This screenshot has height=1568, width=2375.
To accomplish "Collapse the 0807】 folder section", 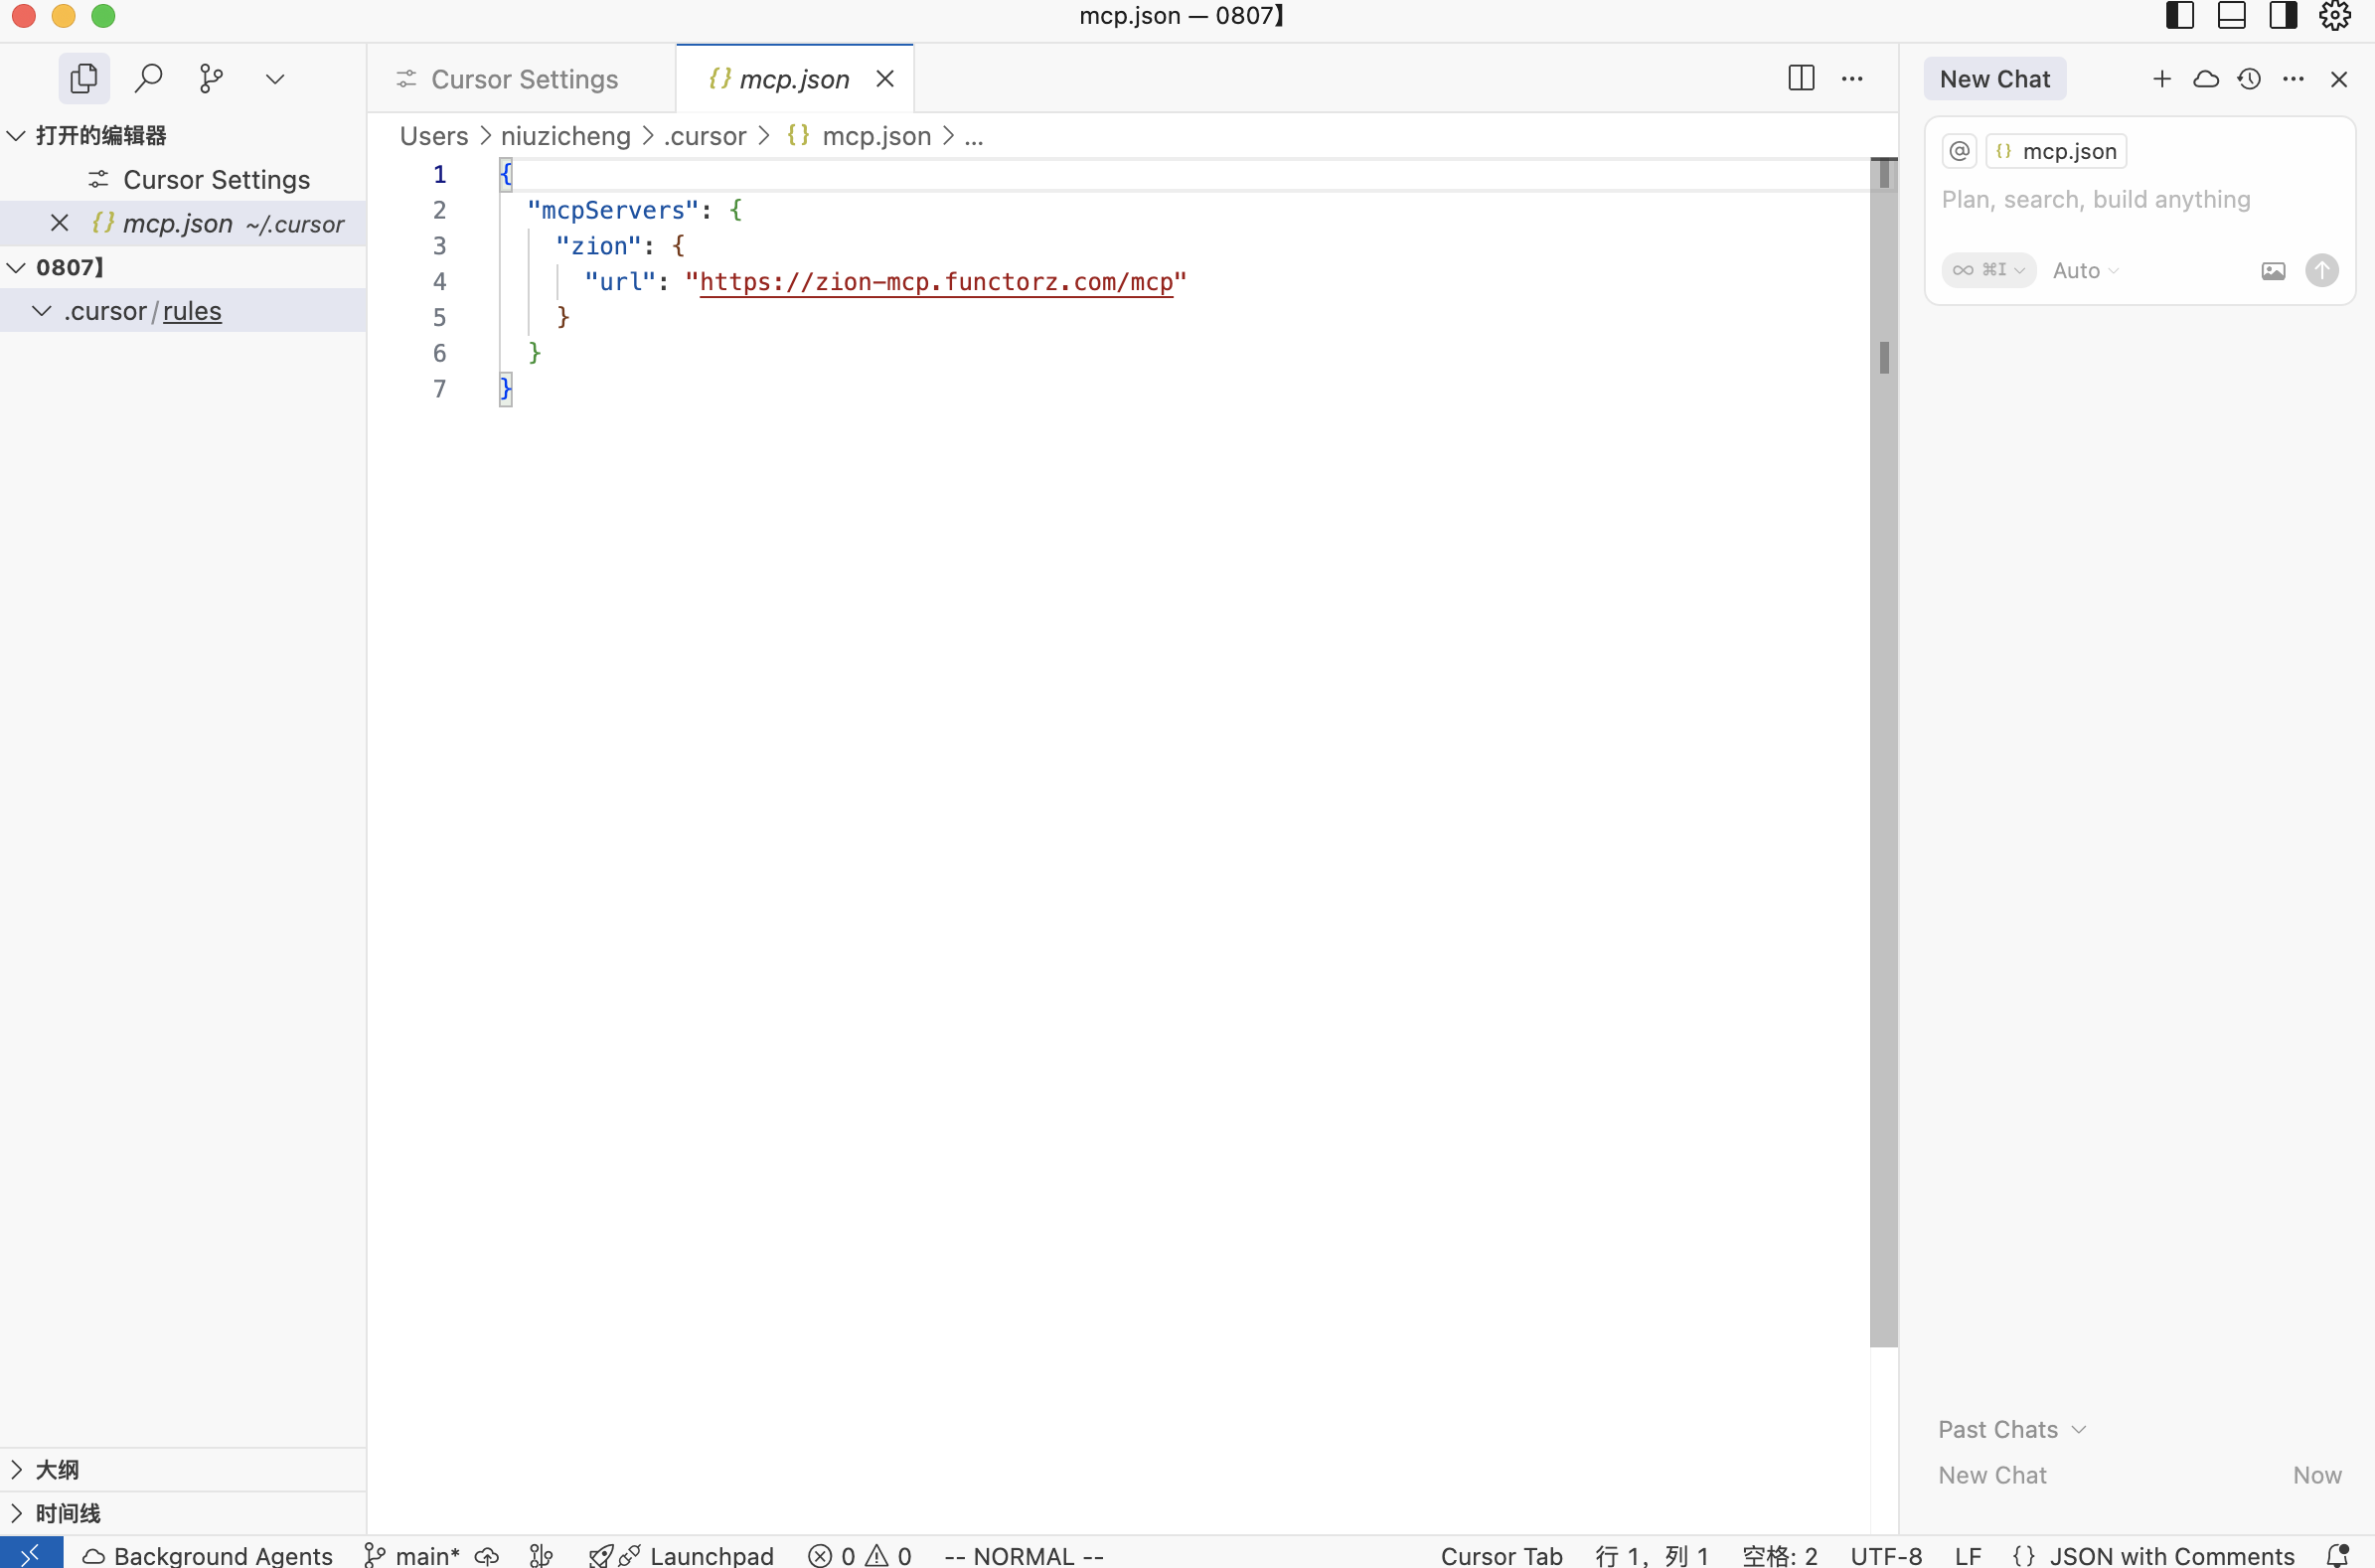I will pos(183,267).
